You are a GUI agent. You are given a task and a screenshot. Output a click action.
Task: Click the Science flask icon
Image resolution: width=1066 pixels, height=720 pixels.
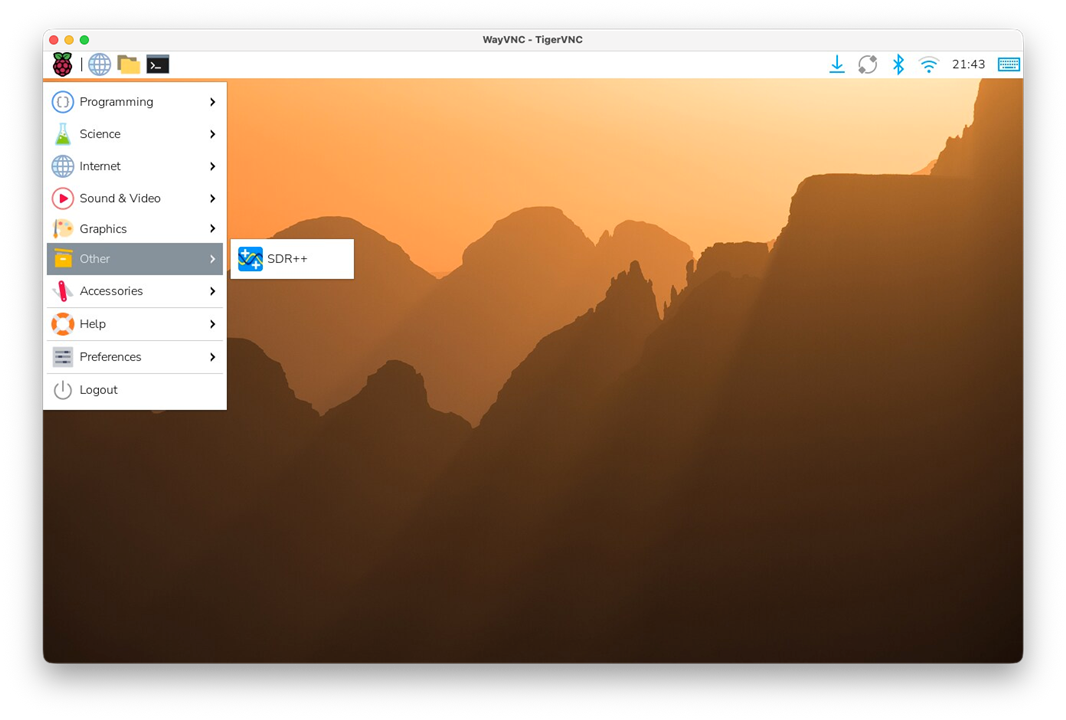point(63,134)
